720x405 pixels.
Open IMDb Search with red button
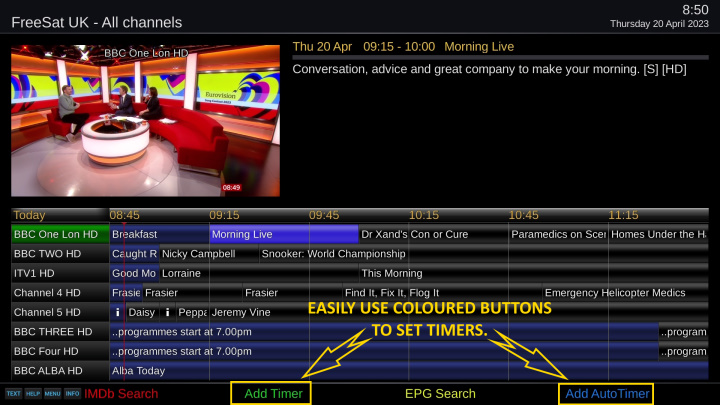coord(121,394)
